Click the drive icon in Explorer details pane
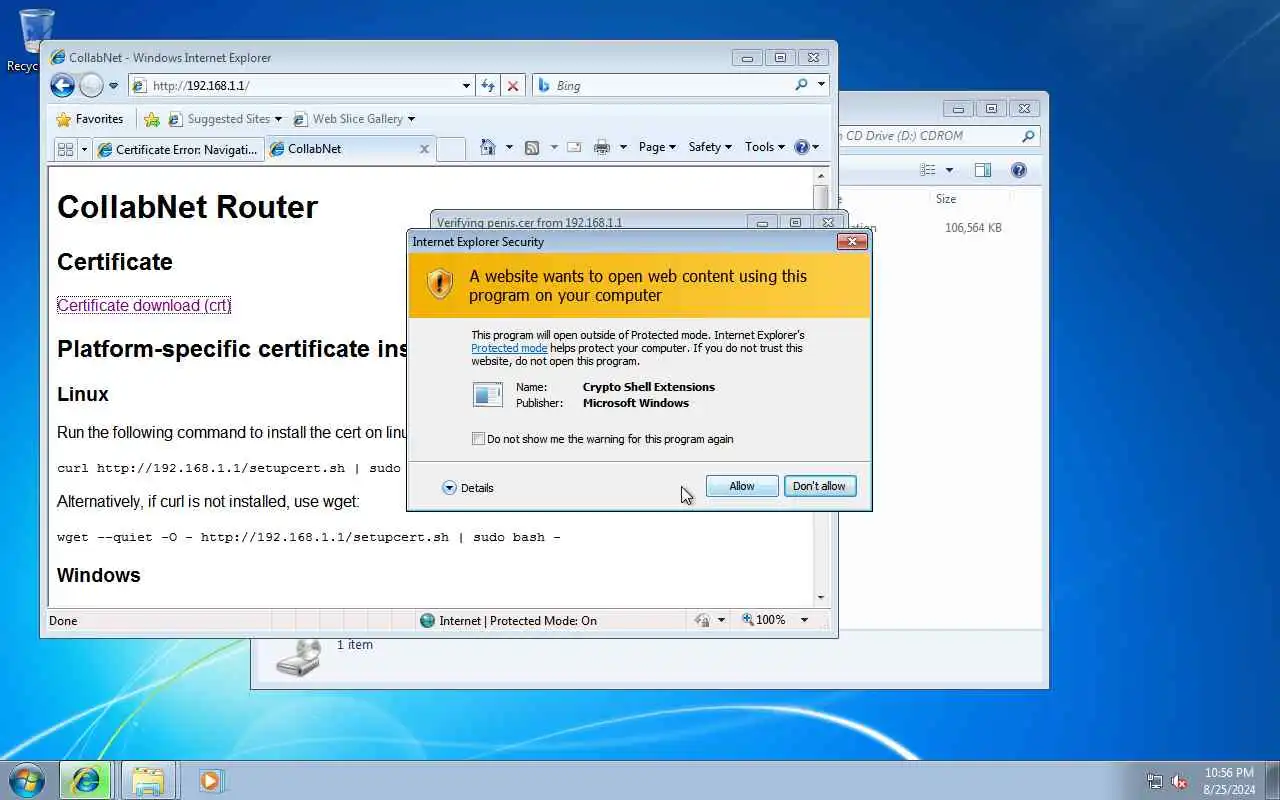 298,657
